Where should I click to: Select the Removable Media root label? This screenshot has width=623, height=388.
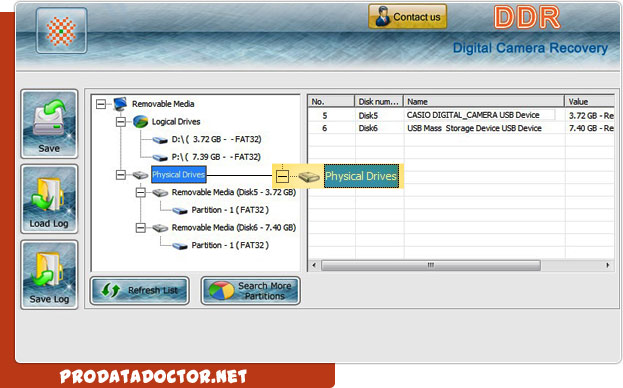tap(163, 104)
